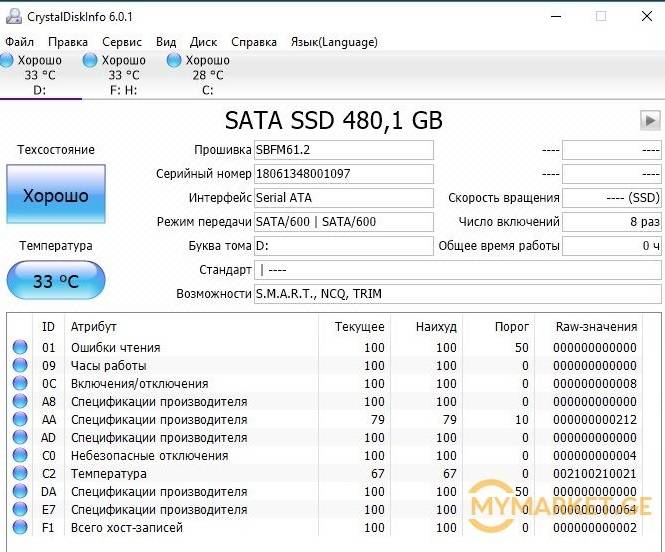
Task: Click status orb for attribute AD row
Action: [x=20, y=437]
